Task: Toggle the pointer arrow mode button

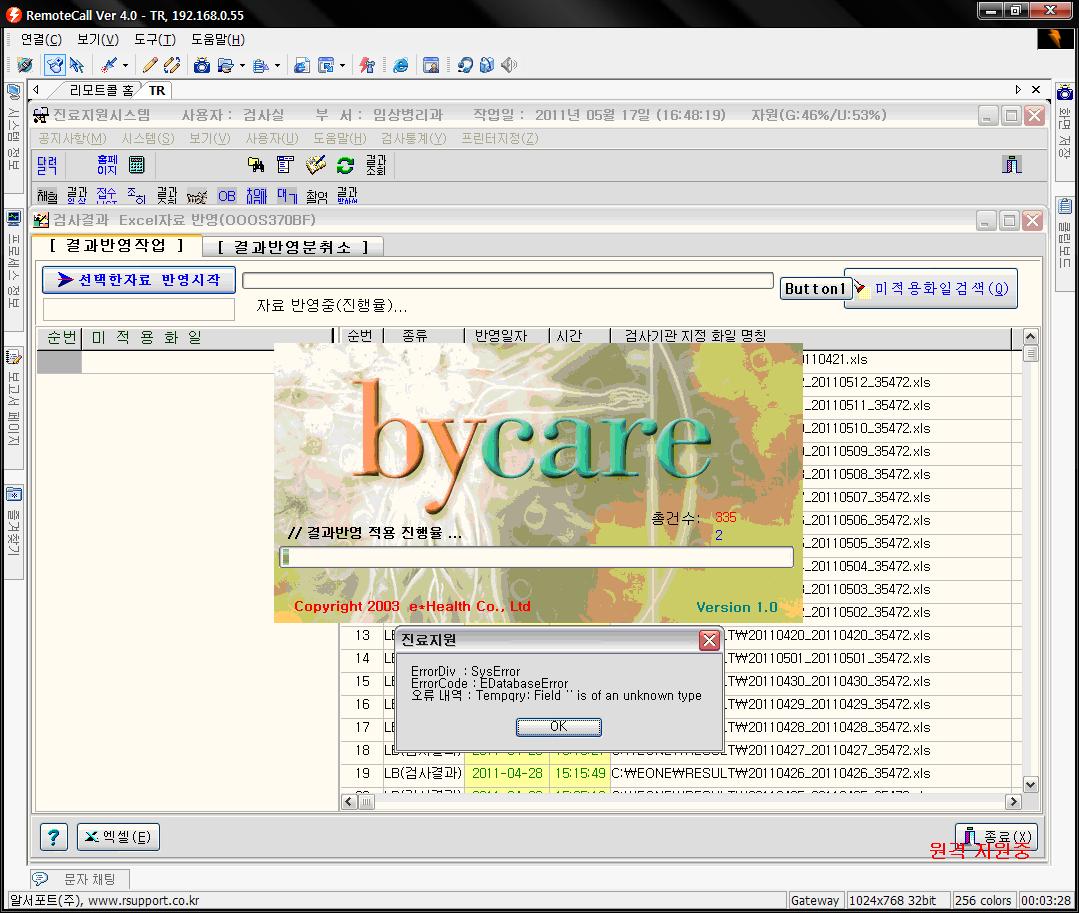Action: pos(76,65)
